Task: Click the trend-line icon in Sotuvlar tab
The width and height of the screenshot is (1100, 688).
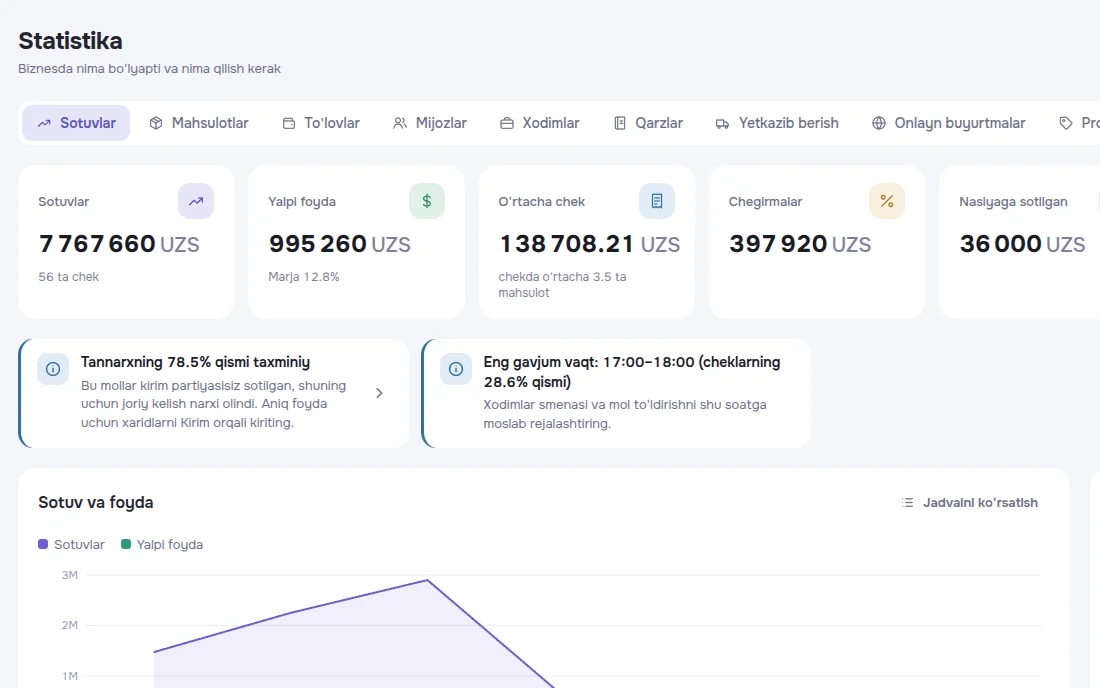Action: 44,123
